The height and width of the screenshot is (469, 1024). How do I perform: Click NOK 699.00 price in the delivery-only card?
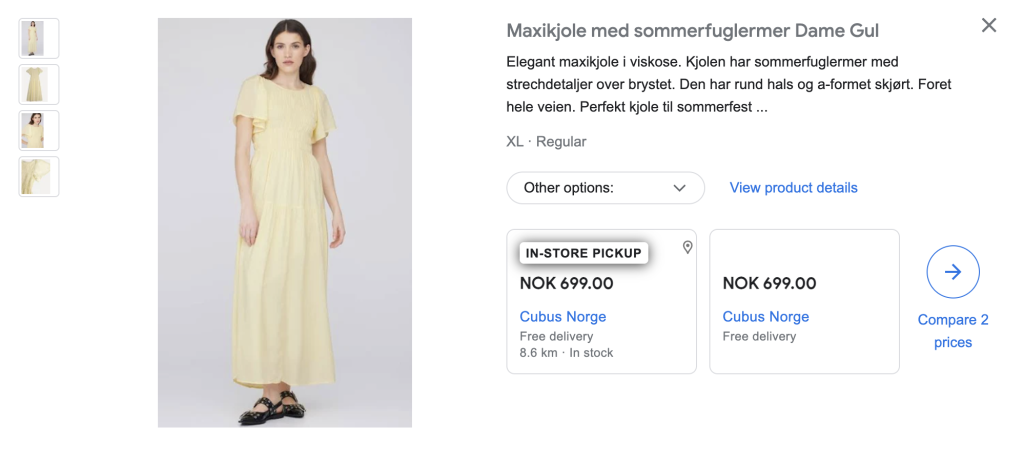pos(770,283)
